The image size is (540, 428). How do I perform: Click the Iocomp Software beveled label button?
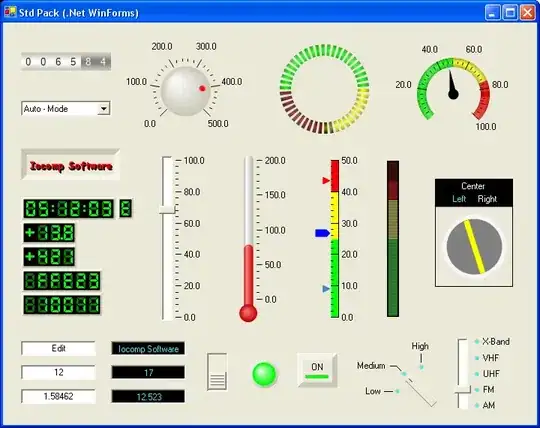click(71, 165)
